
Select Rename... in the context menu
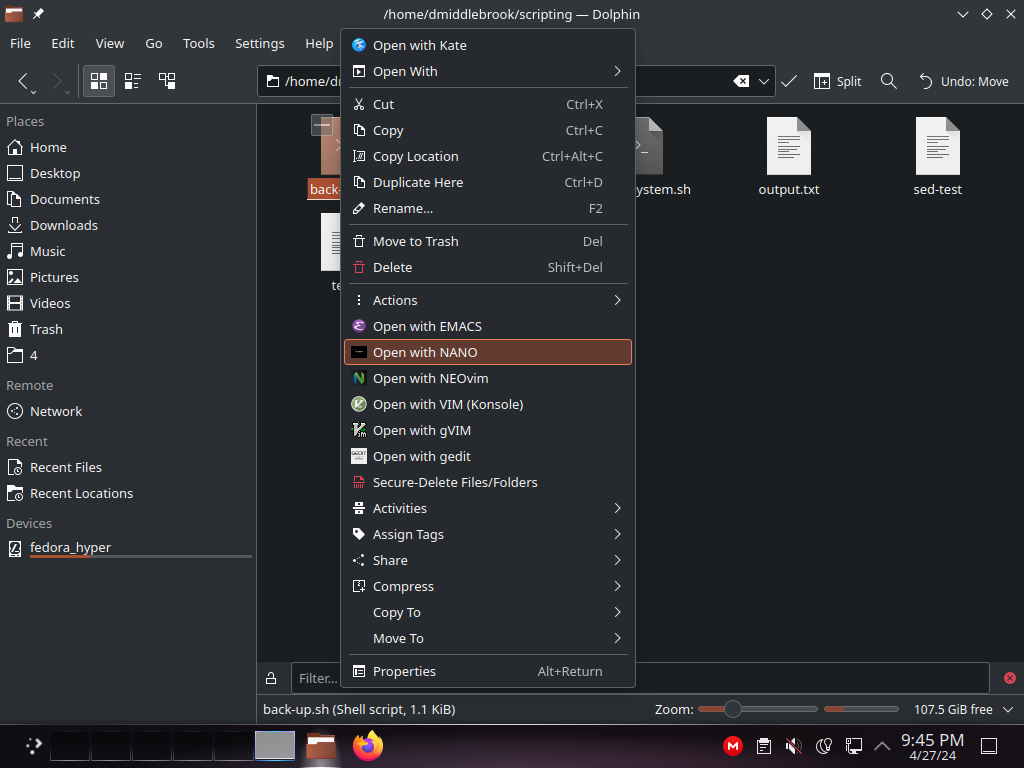click(x=488, y=209)
